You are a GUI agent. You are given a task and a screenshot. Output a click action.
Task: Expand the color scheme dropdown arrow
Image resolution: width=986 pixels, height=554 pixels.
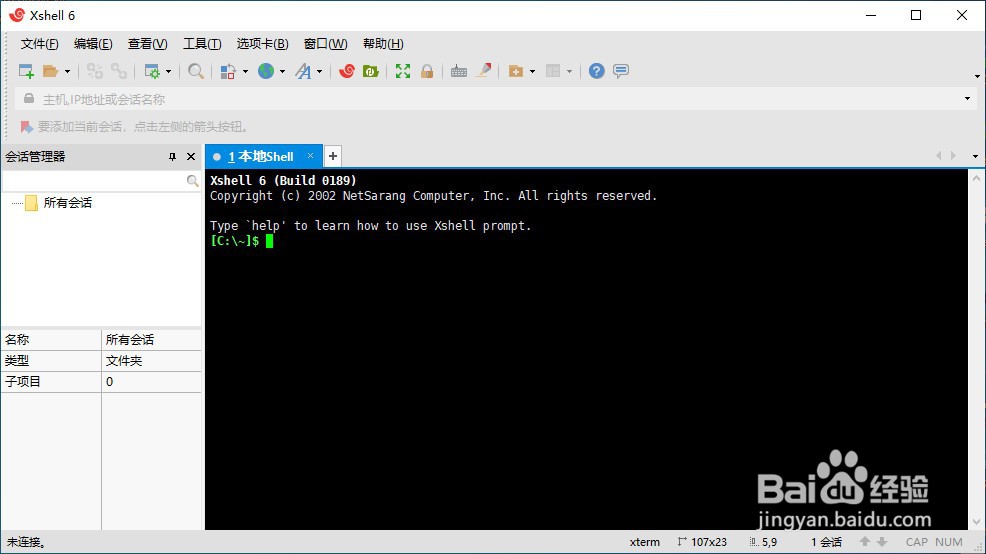[245, 72]
